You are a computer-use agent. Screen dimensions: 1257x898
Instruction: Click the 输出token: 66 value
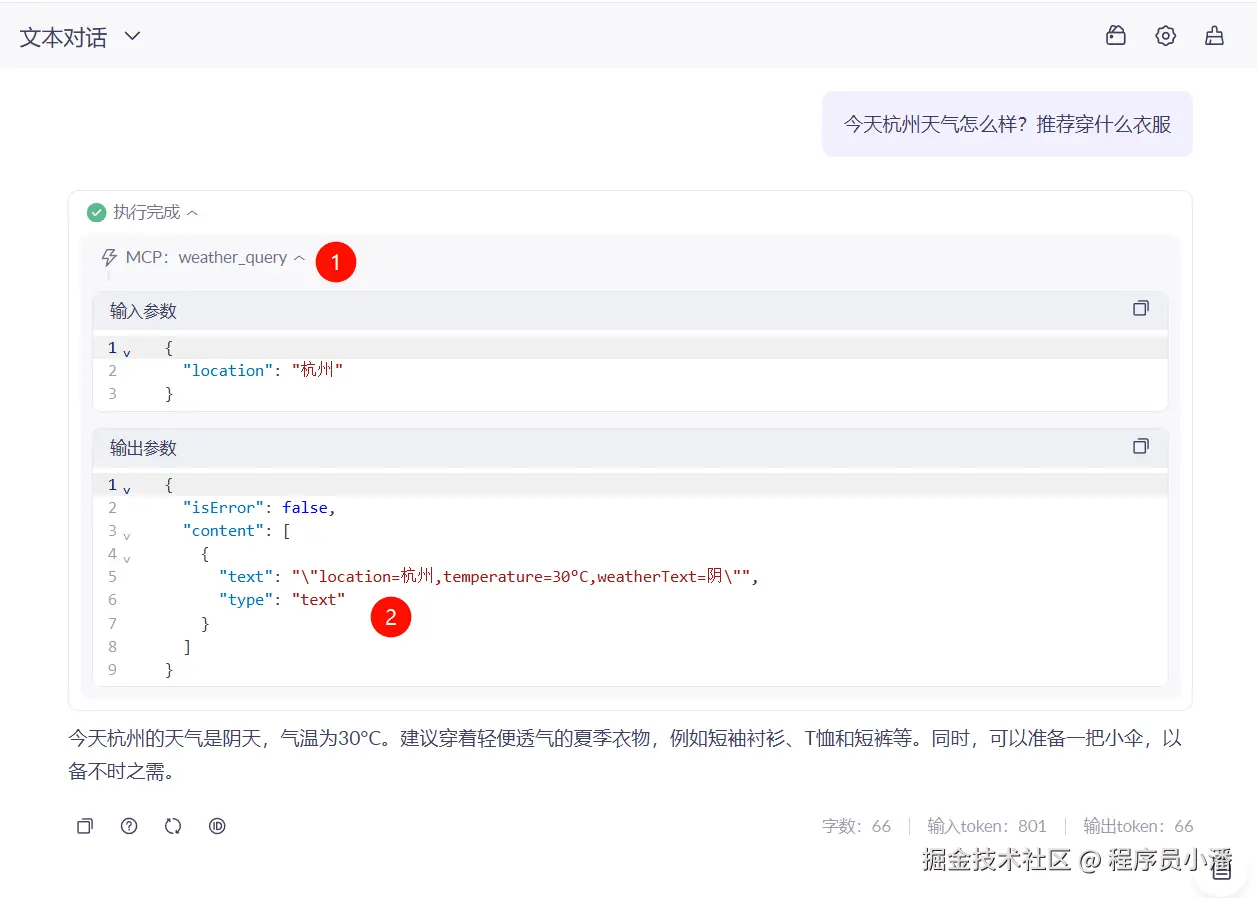click(x=1138, y=826)
